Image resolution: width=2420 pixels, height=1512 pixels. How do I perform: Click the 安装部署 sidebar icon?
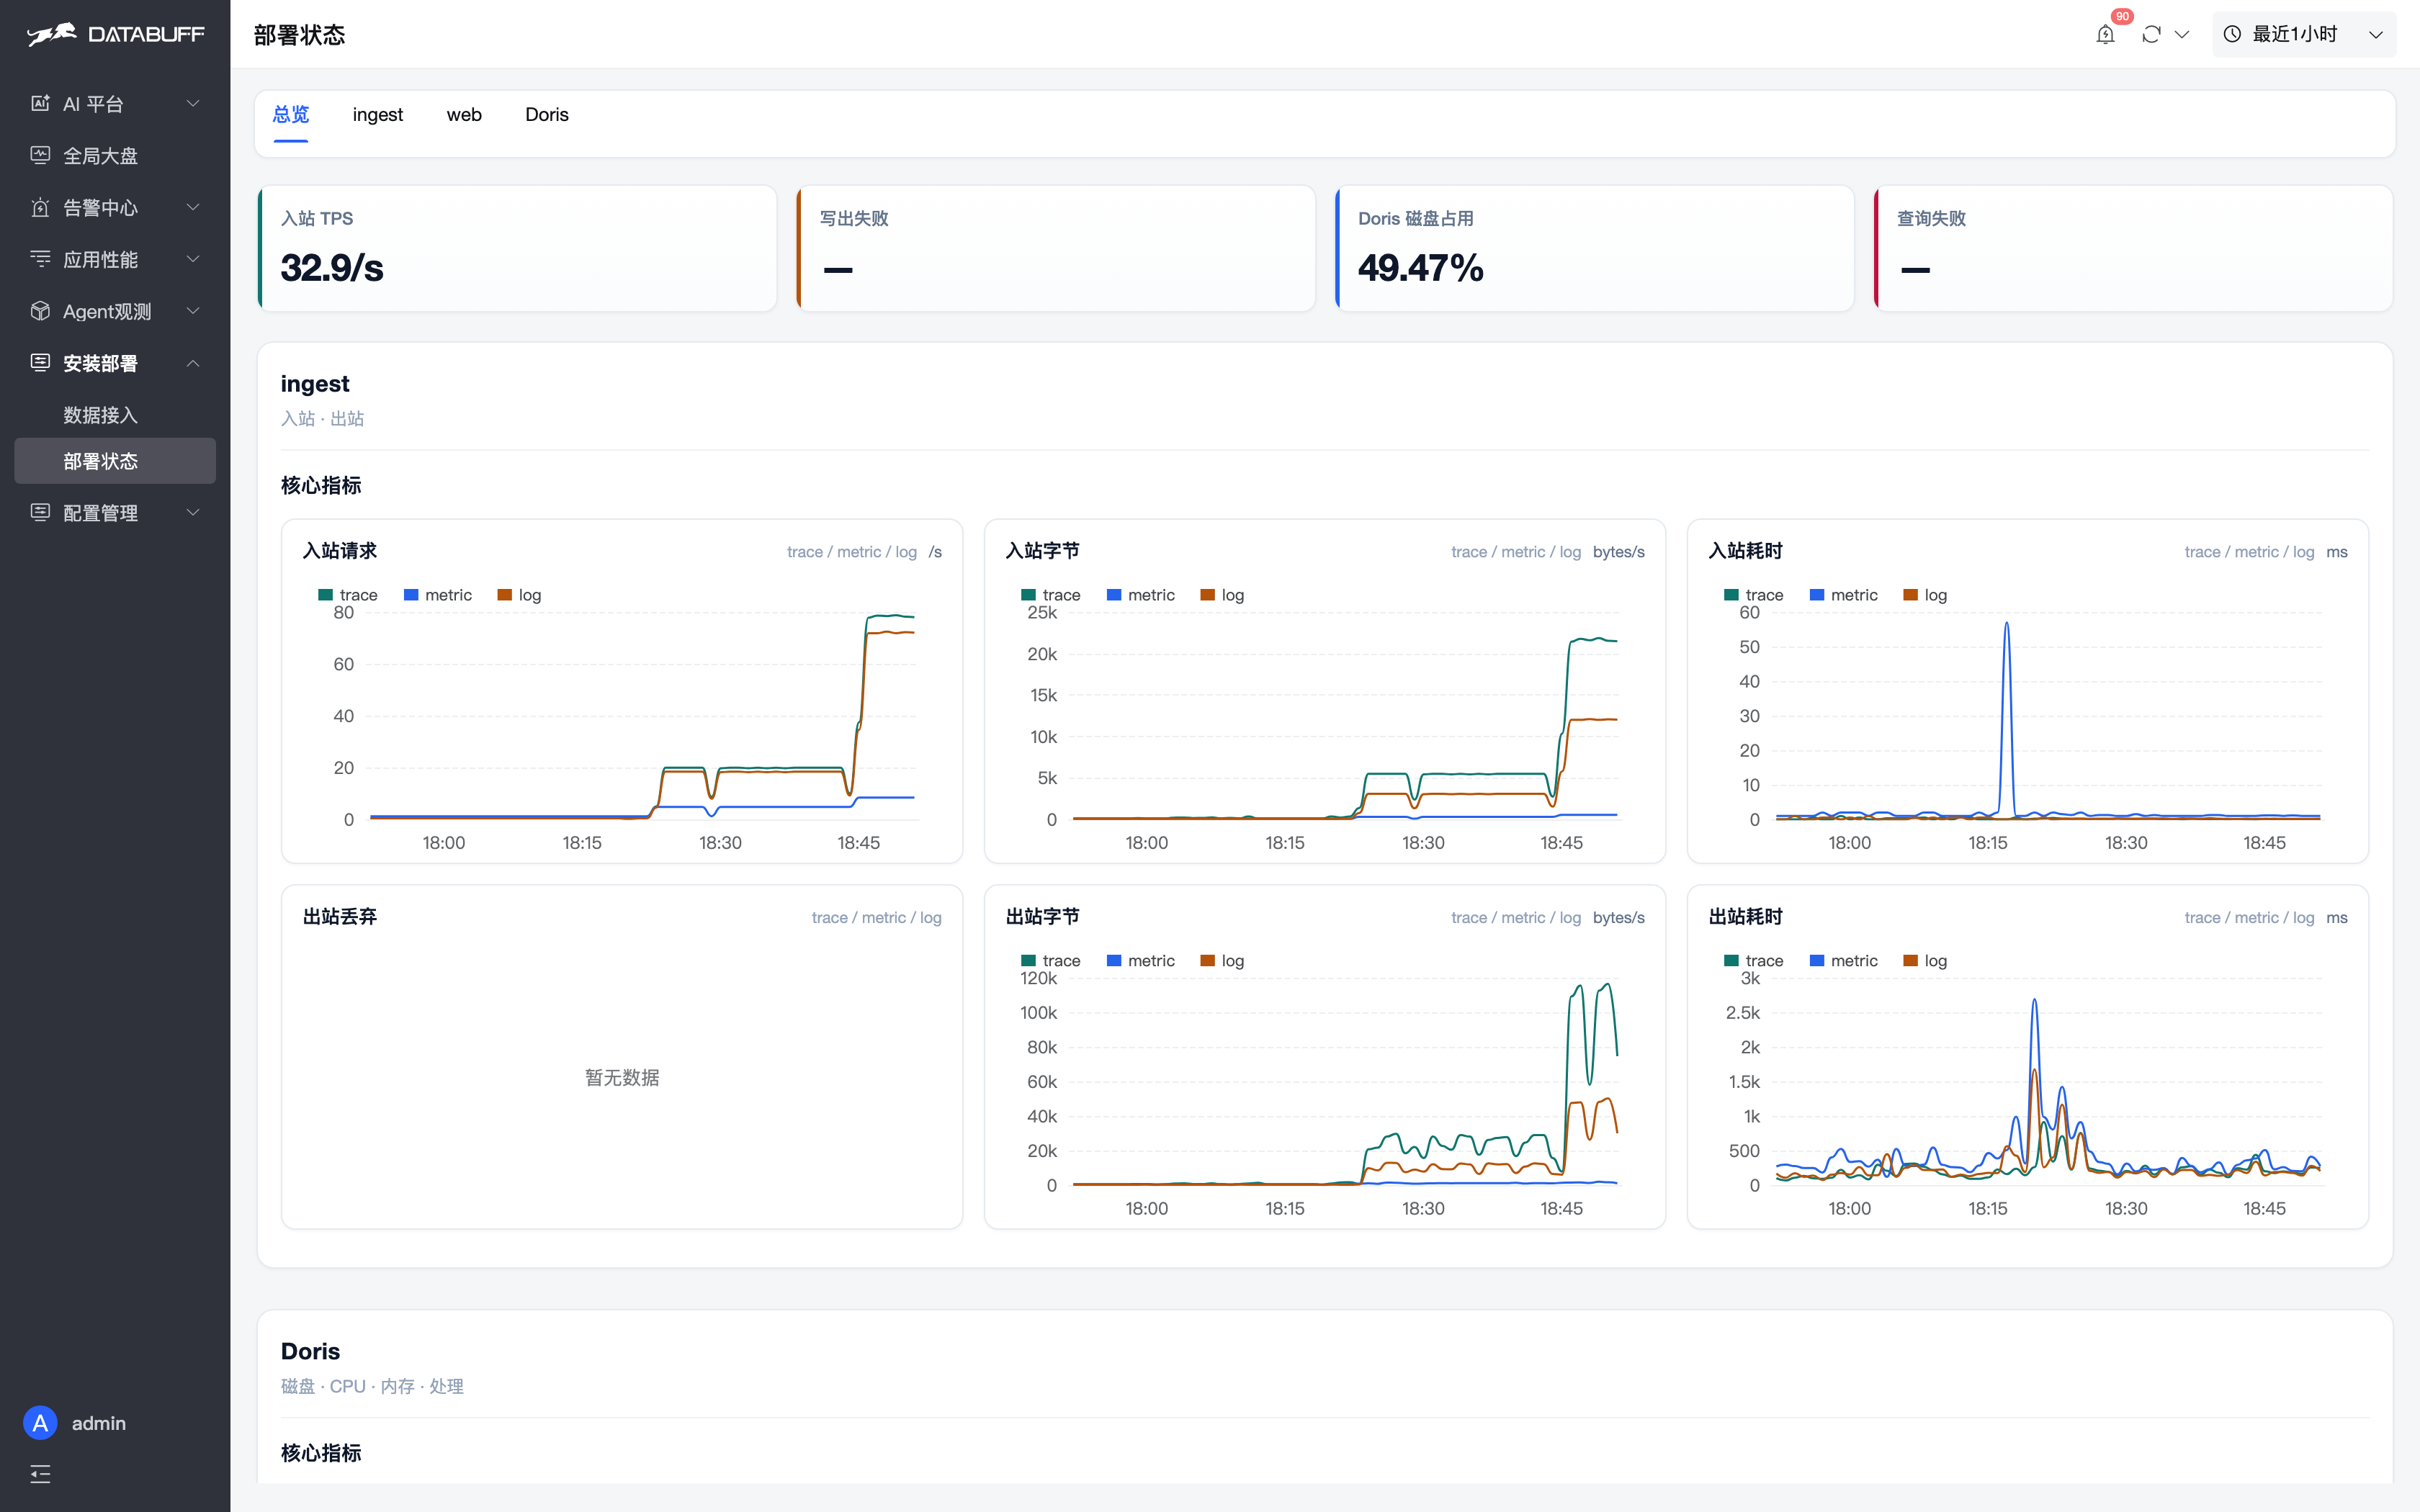coord(40,363)
